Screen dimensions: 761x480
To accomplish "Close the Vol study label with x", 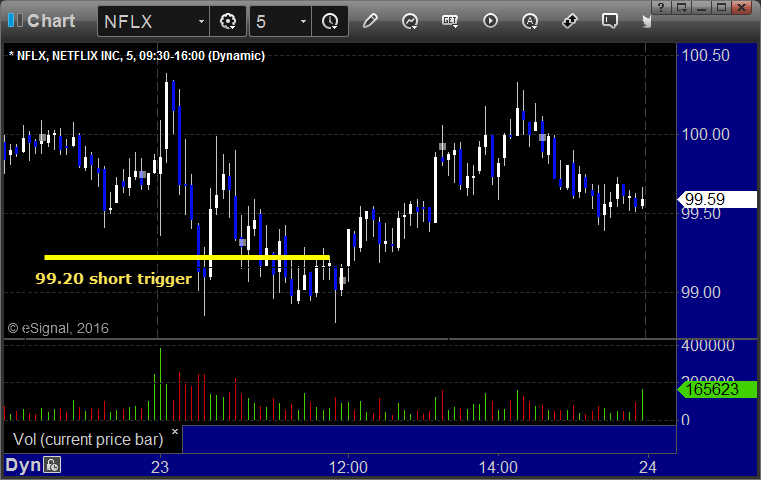I will pyautogui.click(x=175, y=431).
